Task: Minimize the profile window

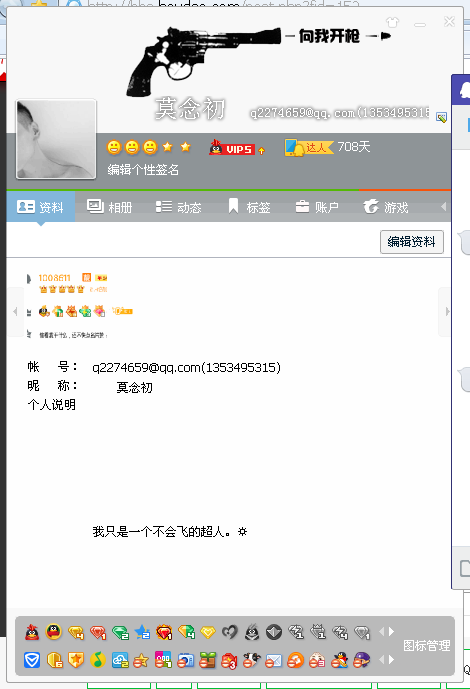Action: [420, 23]
